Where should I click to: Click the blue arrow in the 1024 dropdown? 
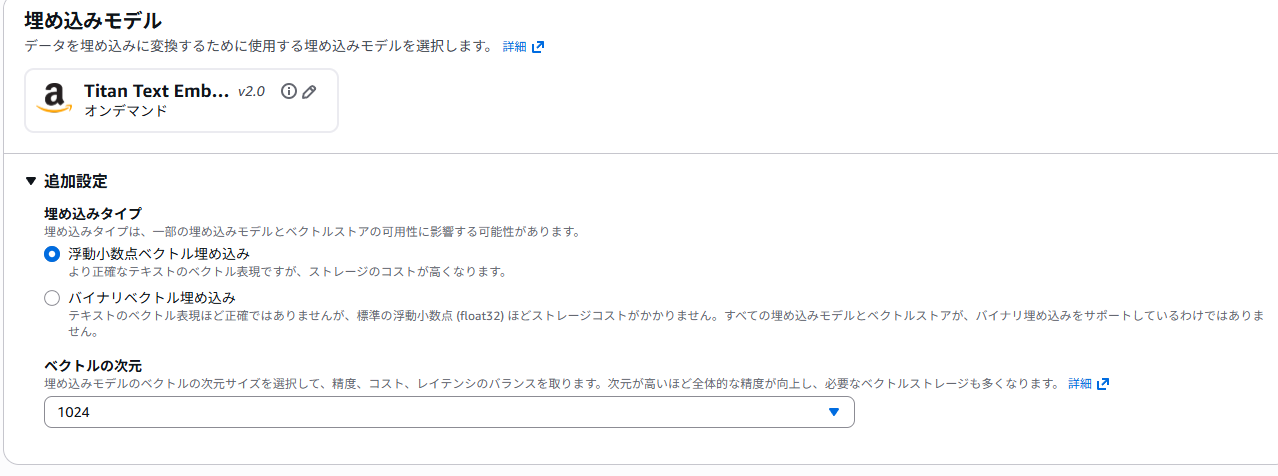click(834, 412)
